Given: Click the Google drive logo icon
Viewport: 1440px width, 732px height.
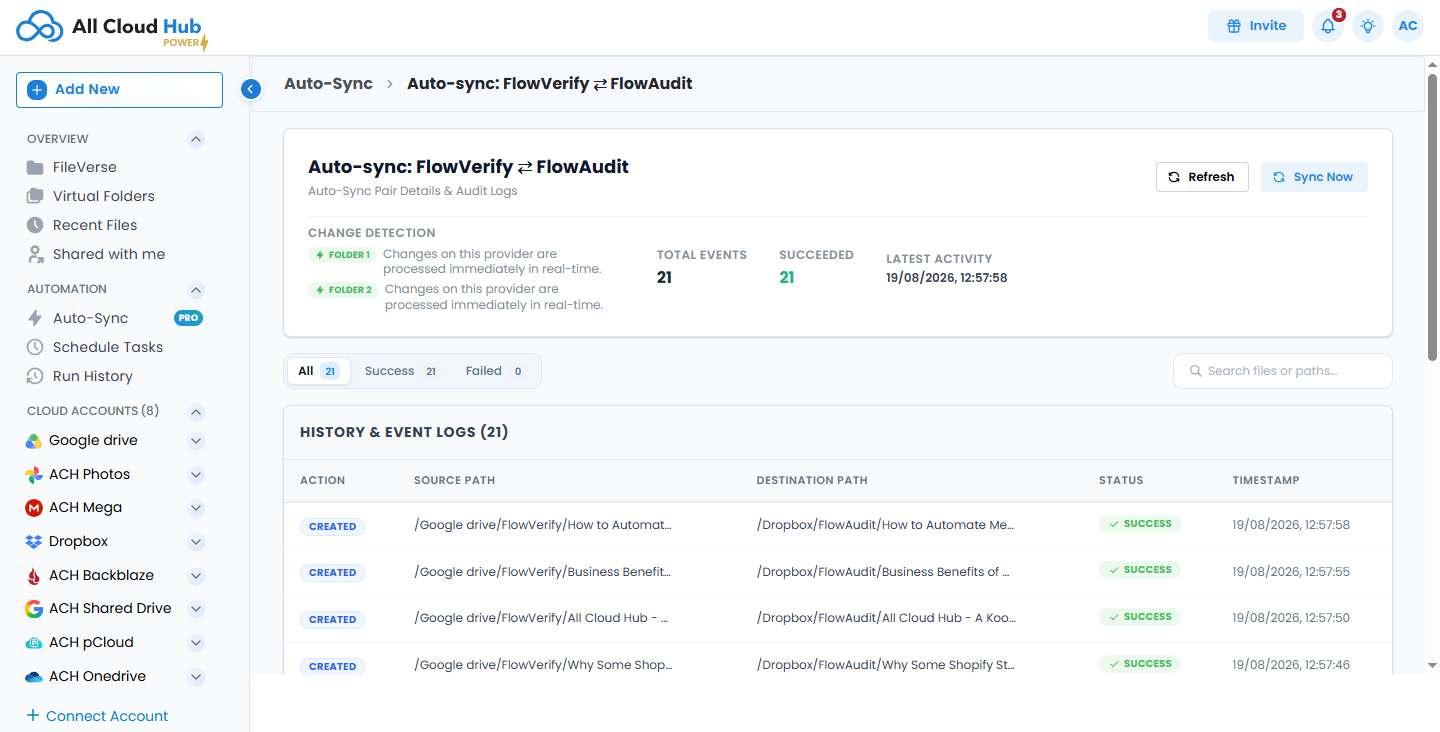Looking at the screenshot, I should [33, 441].
